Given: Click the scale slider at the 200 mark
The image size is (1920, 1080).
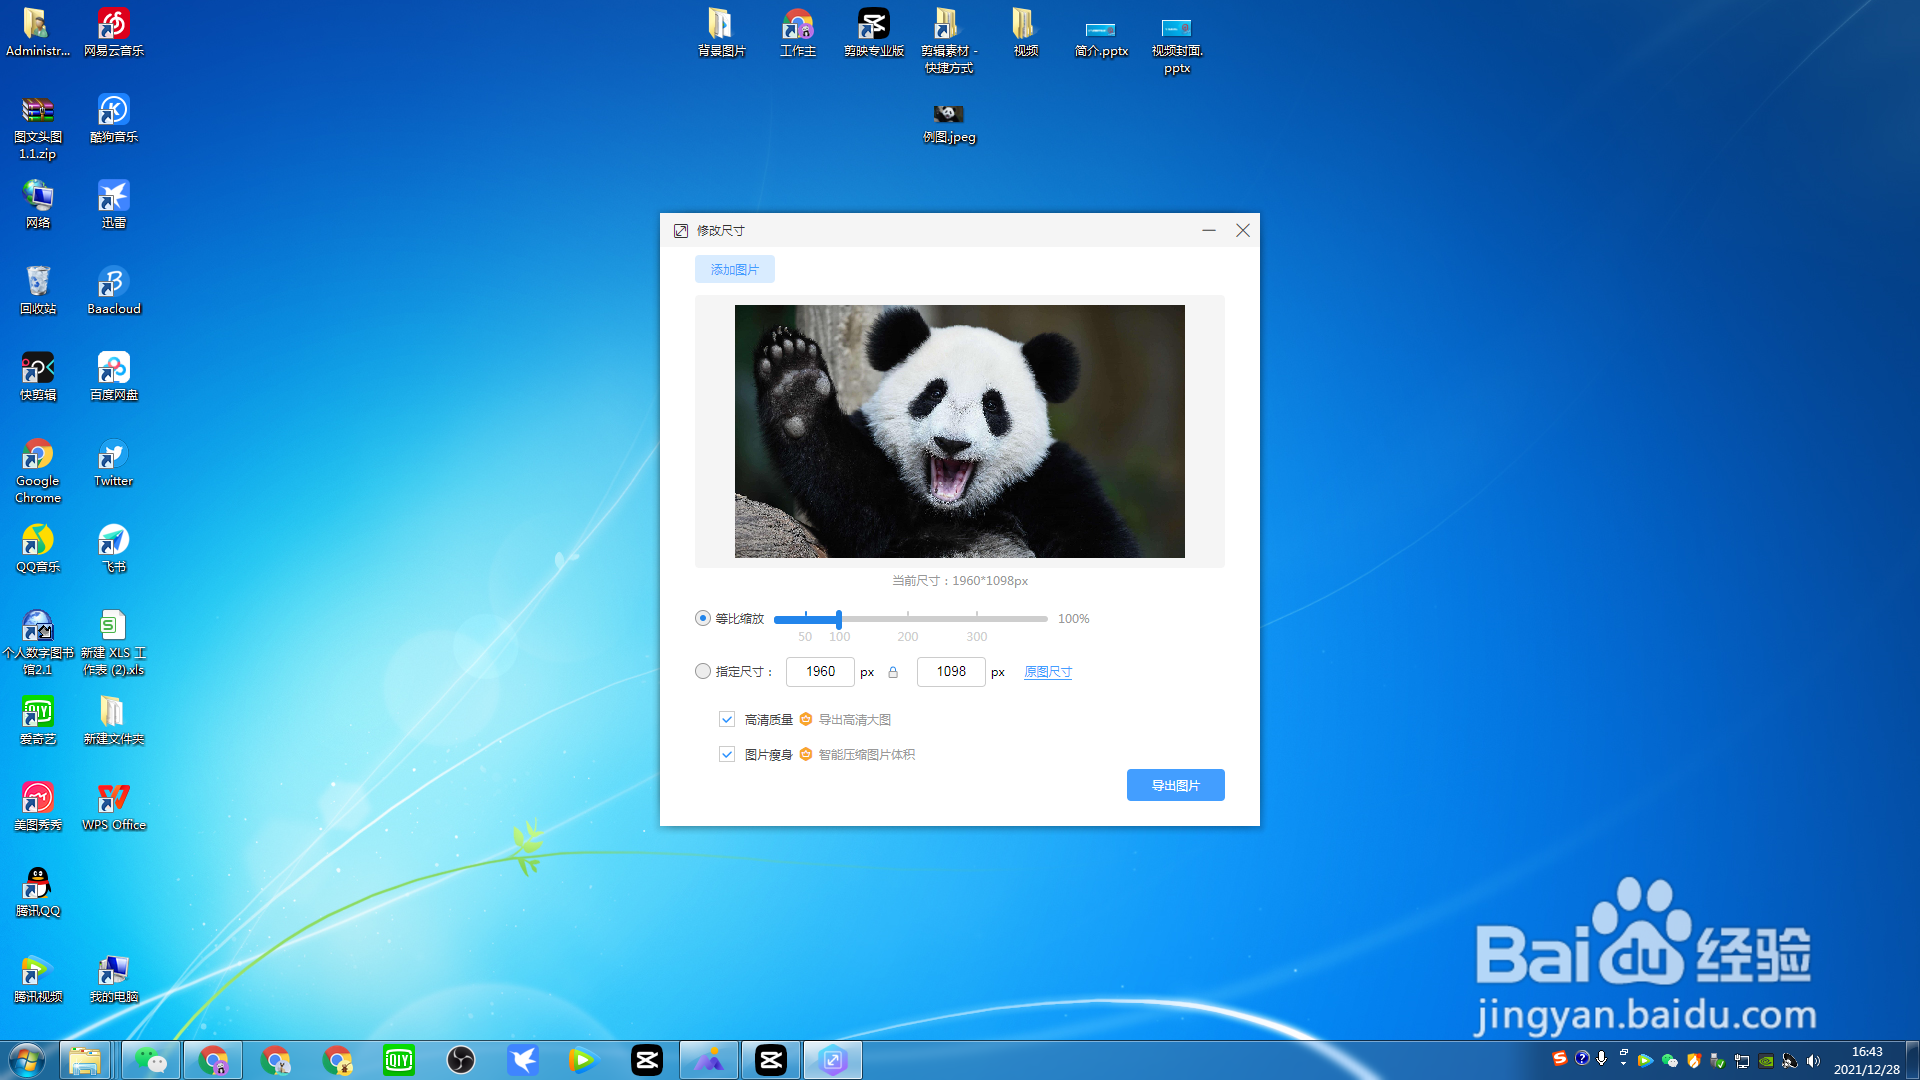Looking at the screenshot, I should click(x=908, y=619).
